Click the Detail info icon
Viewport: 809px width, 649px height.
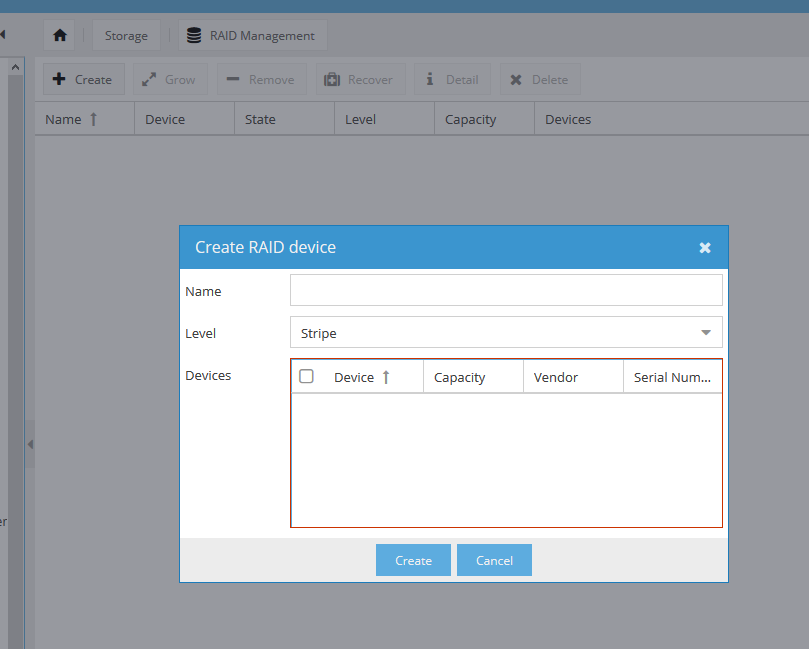(x=430, y=79)
